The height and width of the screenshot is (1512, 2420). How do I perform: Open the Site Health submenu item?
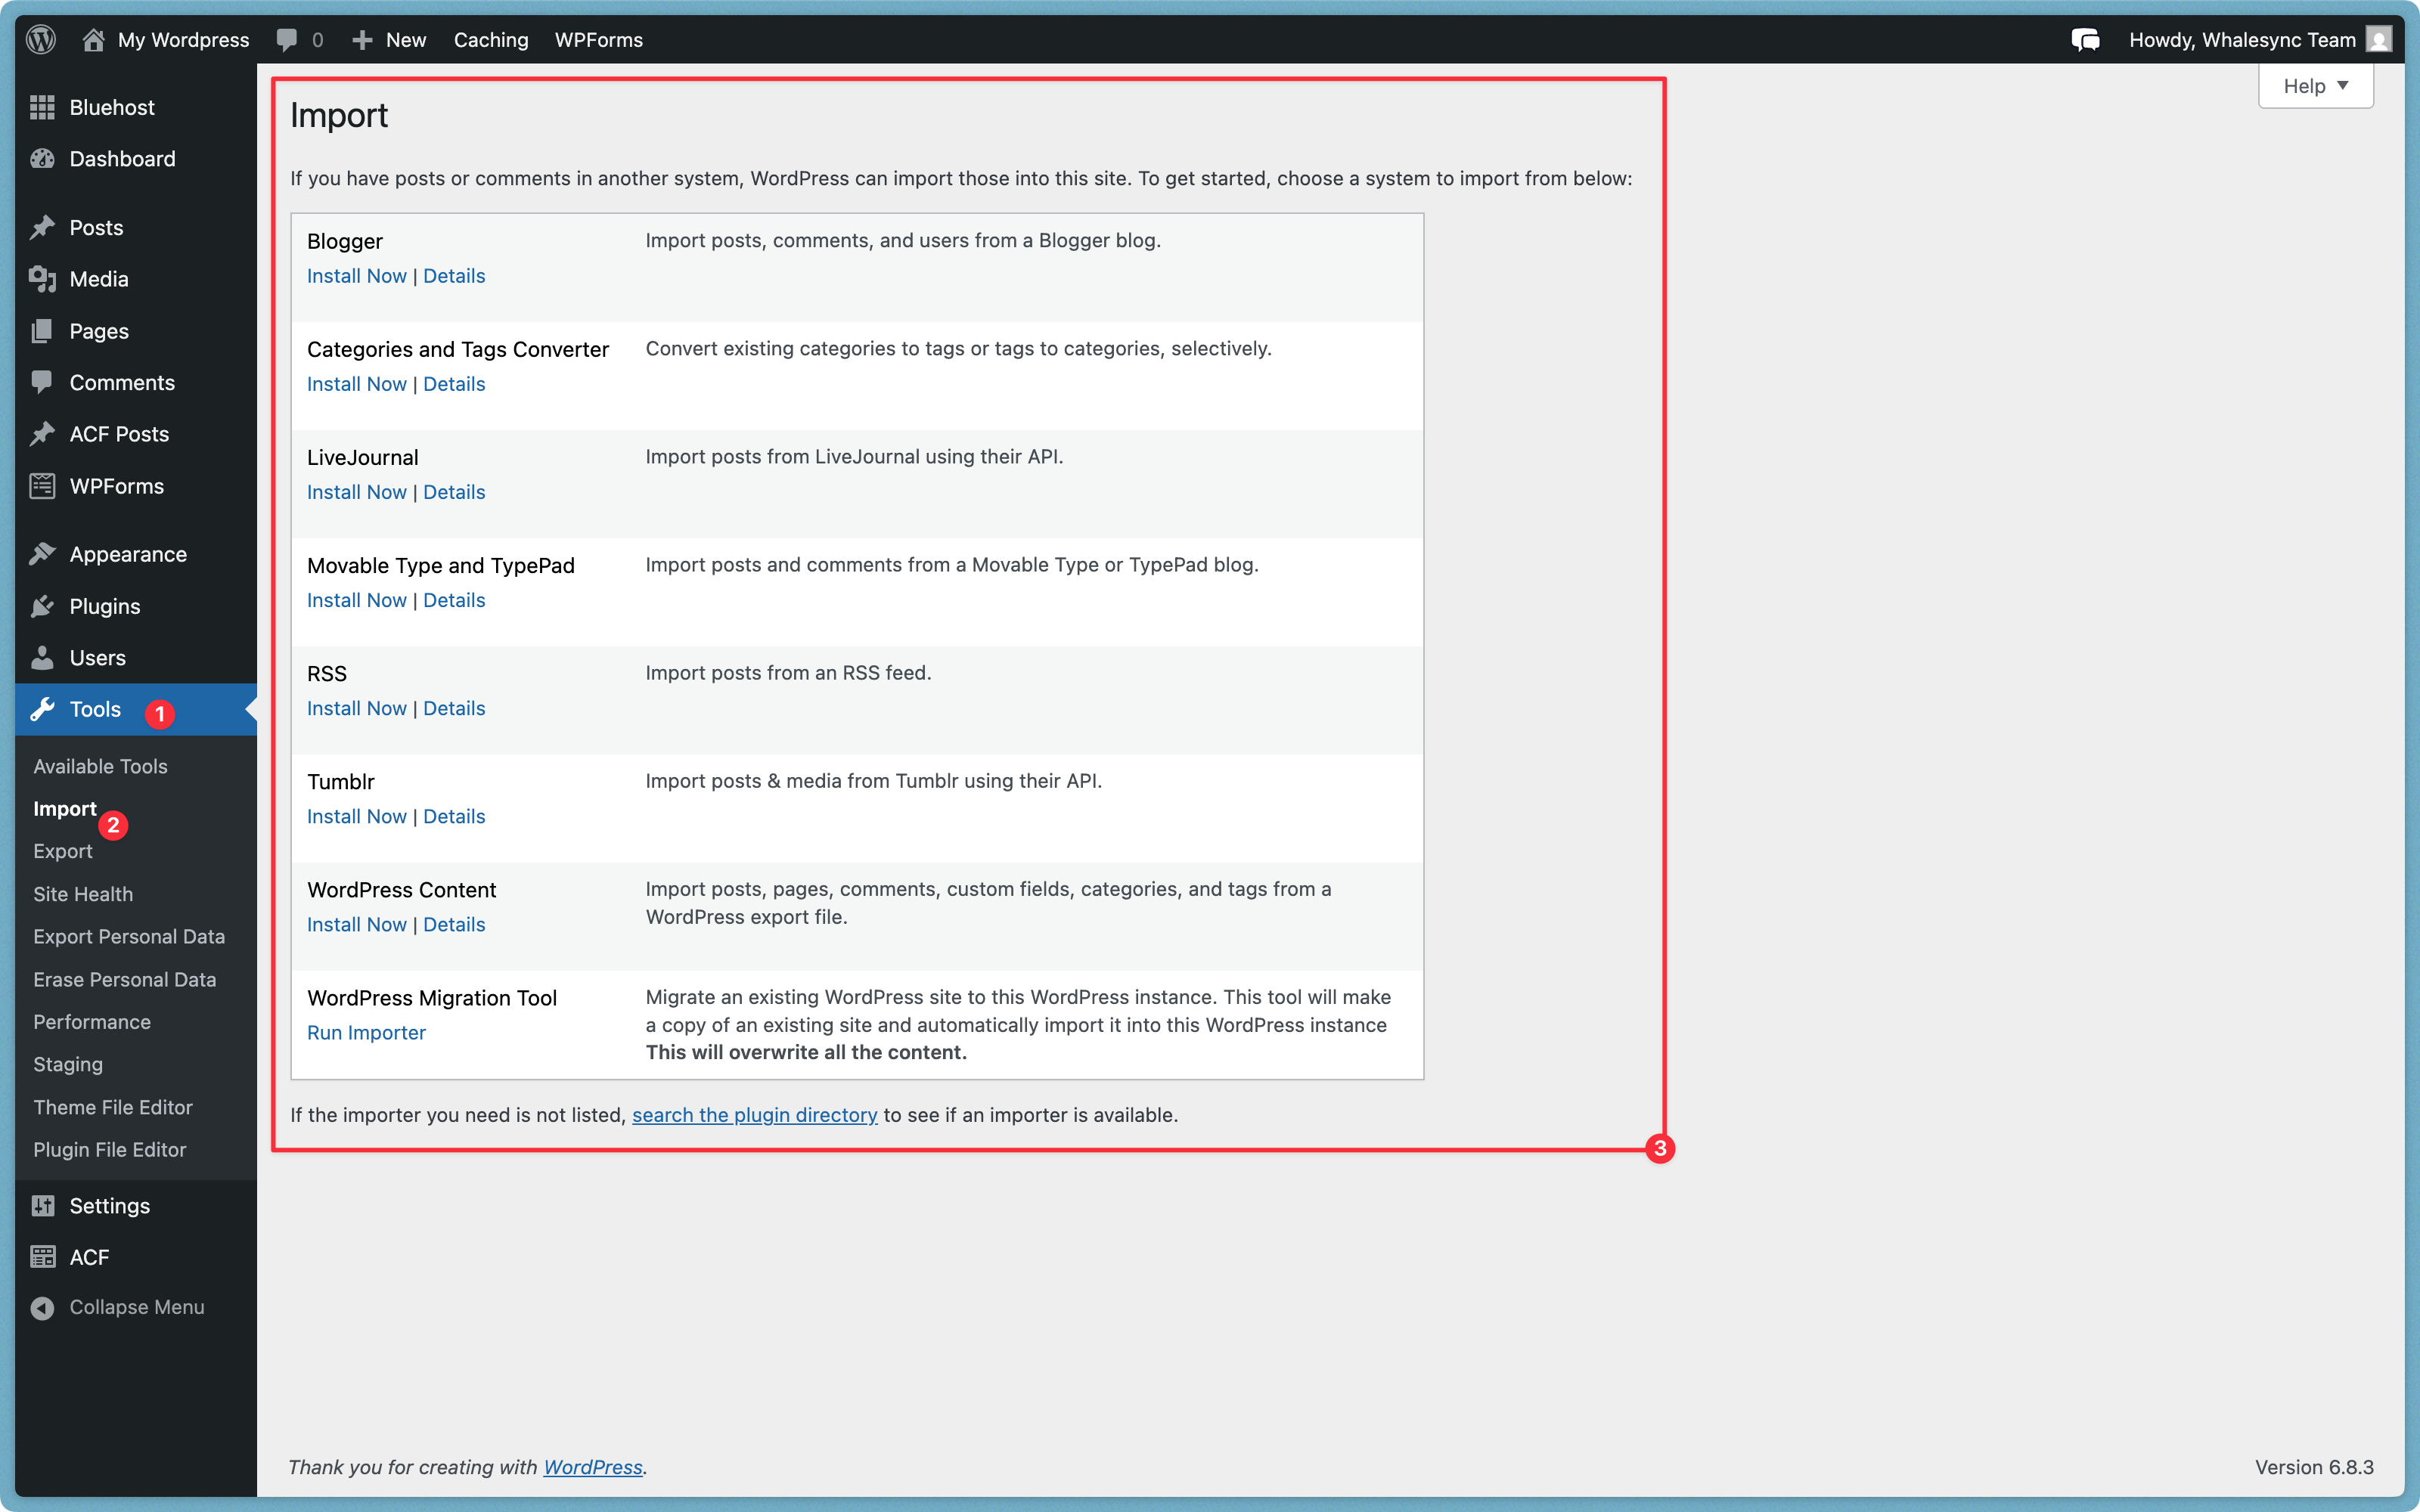coord(83,894)
